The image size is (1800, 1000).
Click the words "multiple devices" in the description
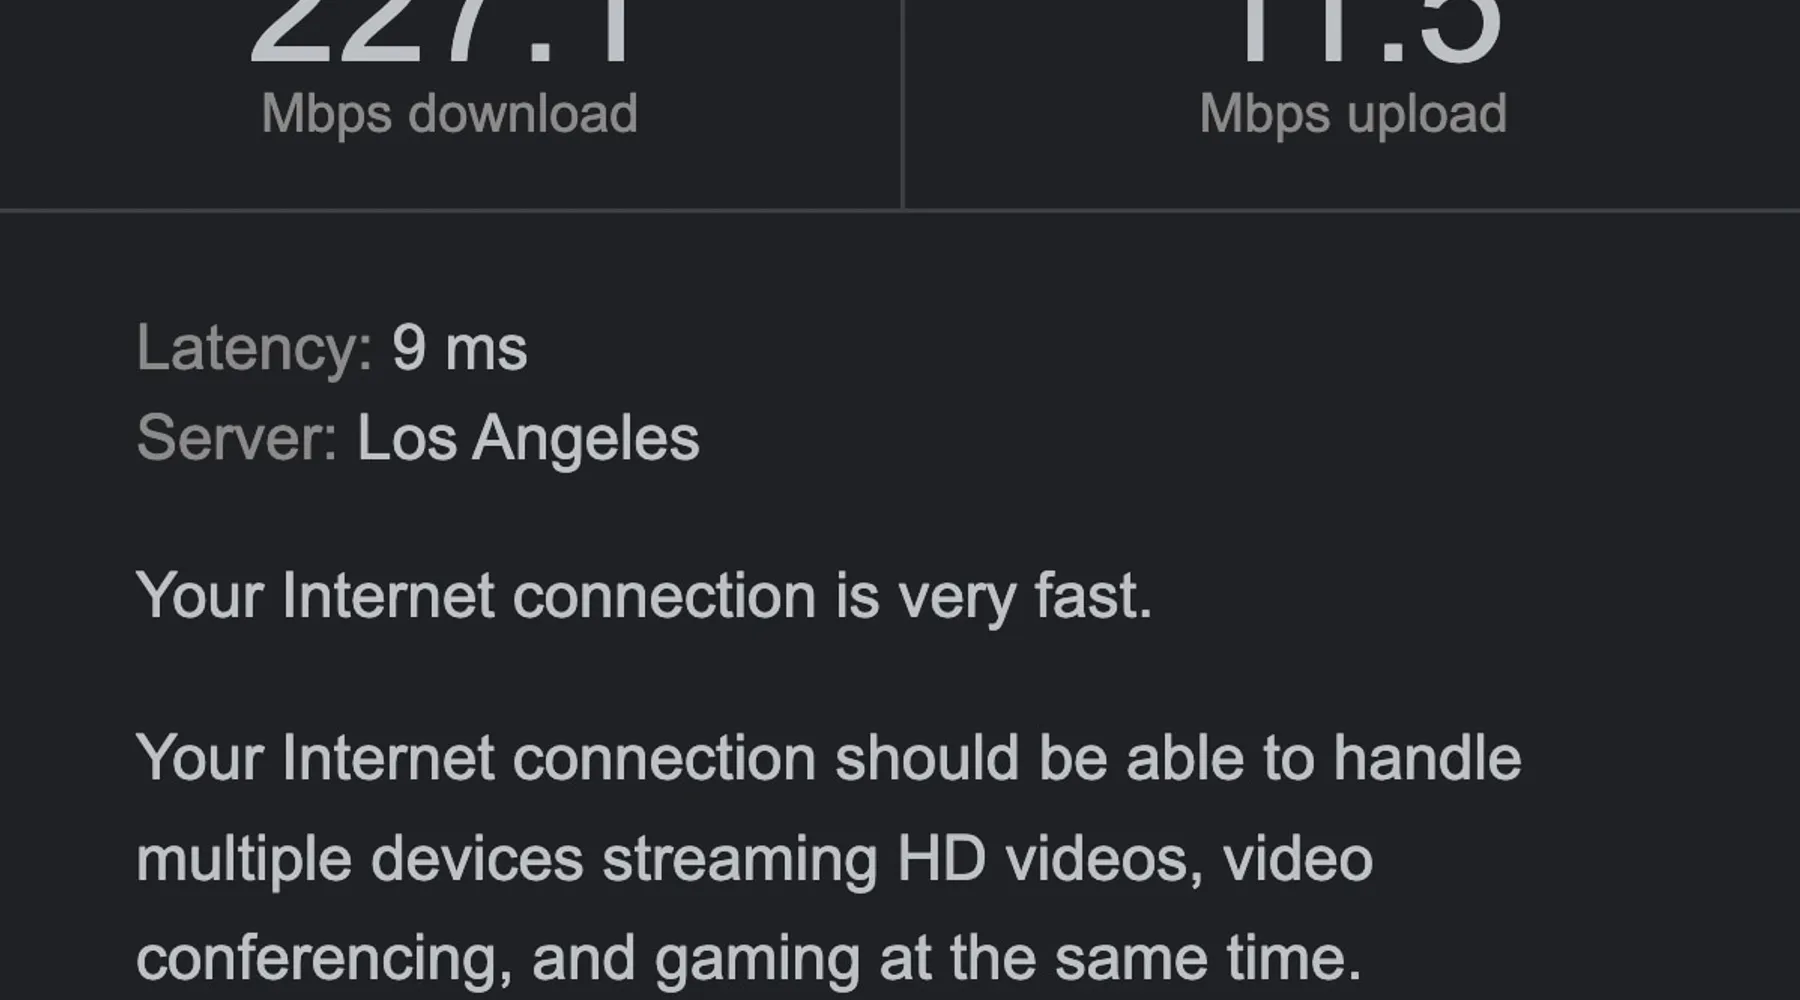pyautogui.click(x=359, y=859)
